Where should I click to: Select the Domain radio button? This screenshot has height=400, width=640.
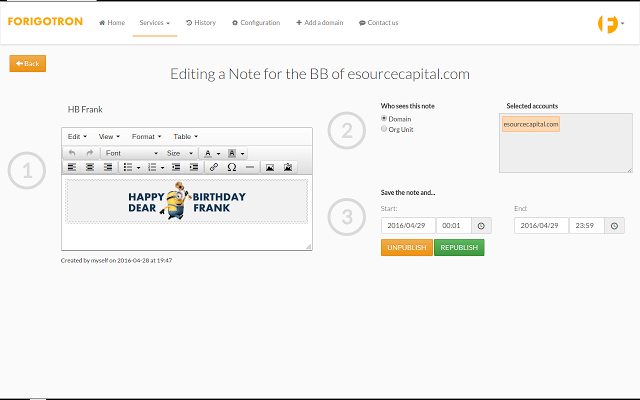tap(384, 119)
